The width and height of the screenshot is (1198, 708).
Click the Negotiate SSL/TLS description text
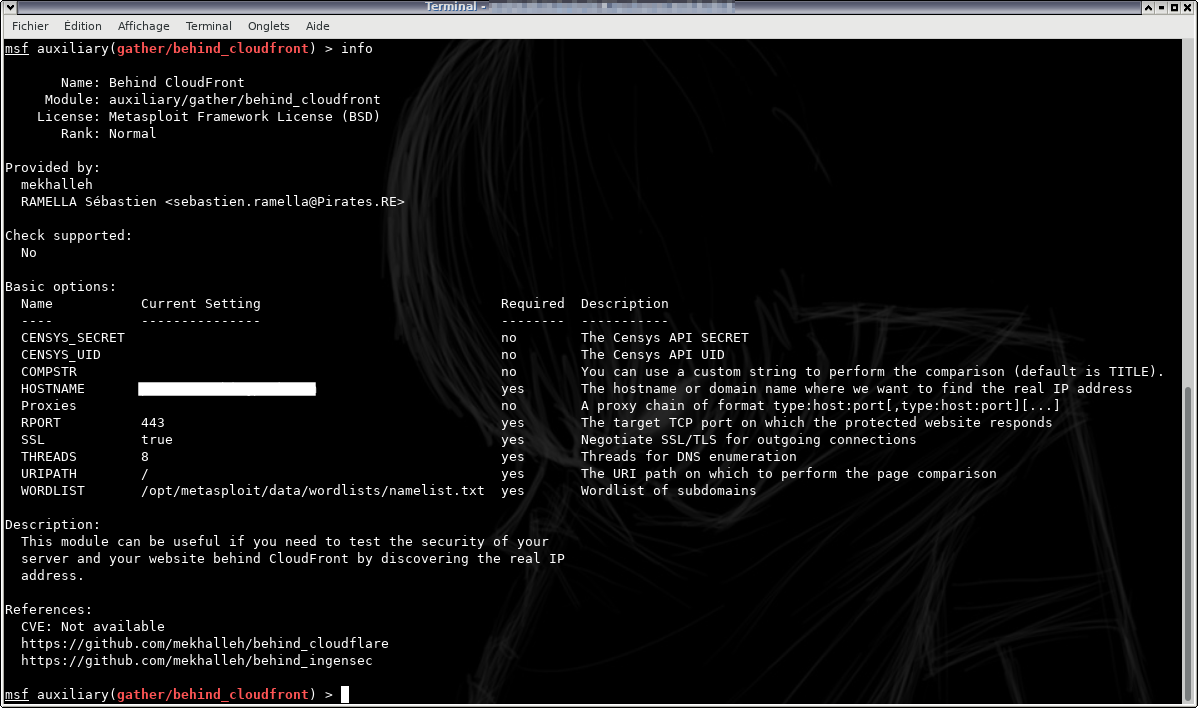click(x=748, y=439)
